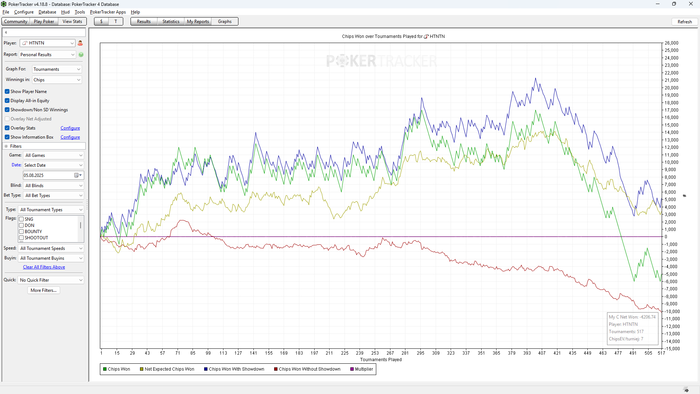
Task: Open the Quick filter dropdown
Action: tap(51, 280)
